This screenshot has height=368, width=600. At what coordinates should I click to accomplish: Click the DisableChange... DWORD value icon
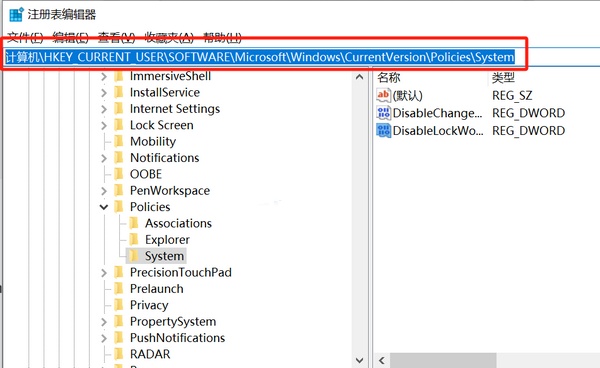pyautogui.click(x=383, y=113)
